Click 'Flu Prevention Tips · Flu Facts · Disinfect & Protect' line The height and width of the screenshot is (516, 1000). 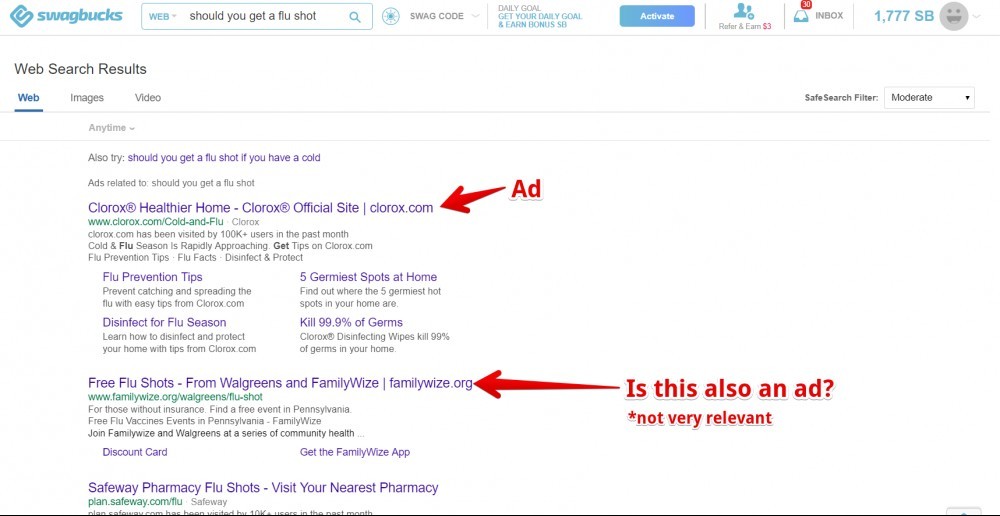[x=195, y=258]
